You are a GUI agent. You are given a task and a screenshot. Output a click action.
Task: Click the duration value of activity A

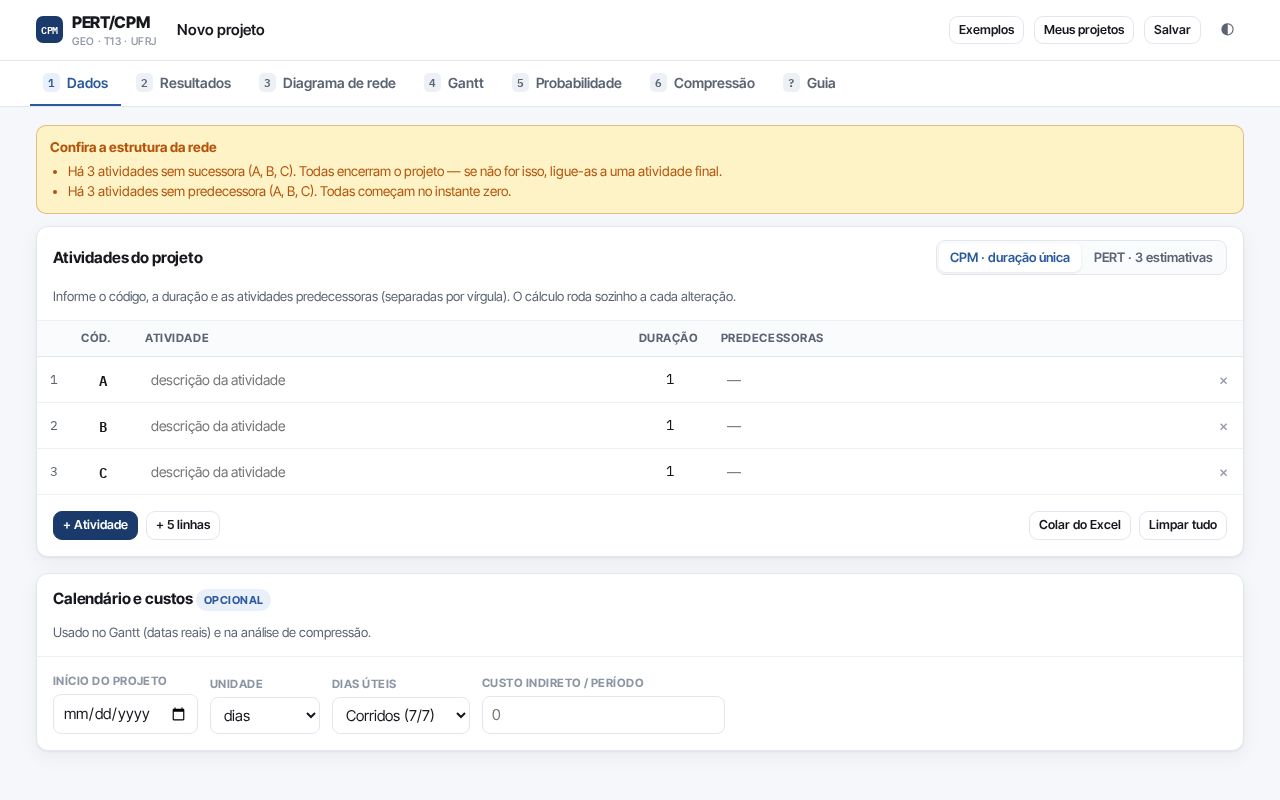[x=670, y=380]
